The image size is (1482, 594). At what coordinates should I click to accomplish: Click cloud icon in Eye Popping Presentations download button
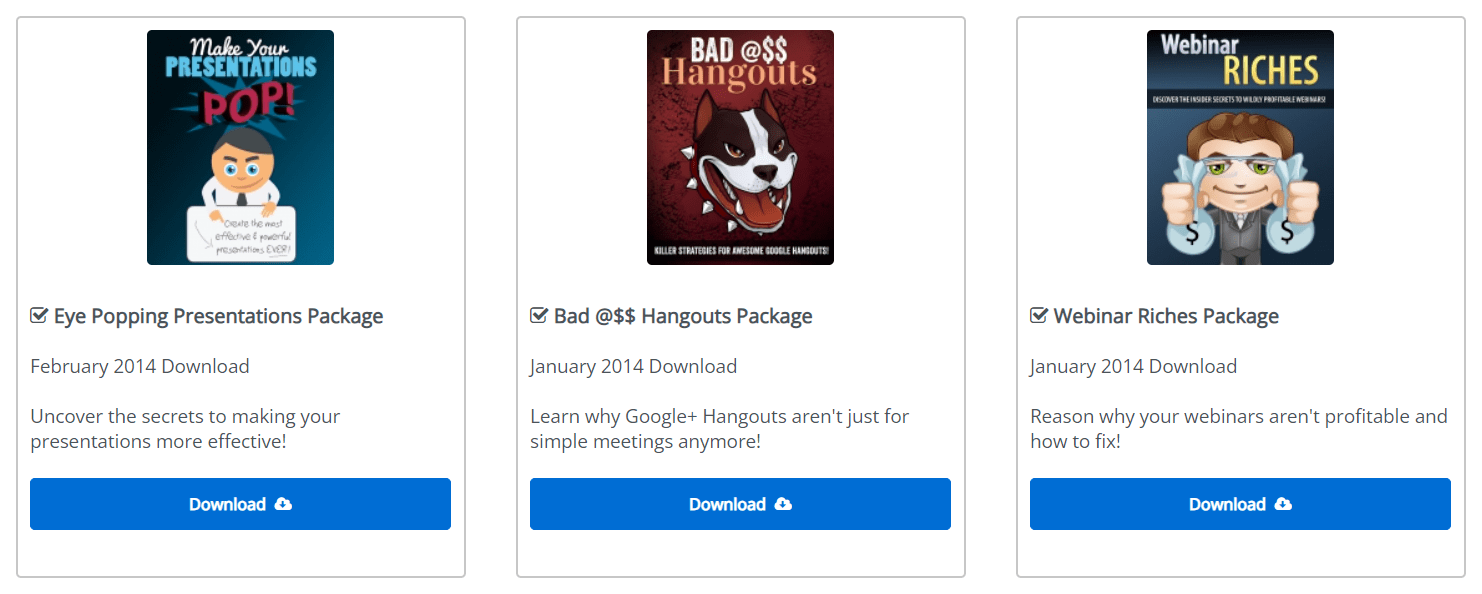(x=284, y=504)
